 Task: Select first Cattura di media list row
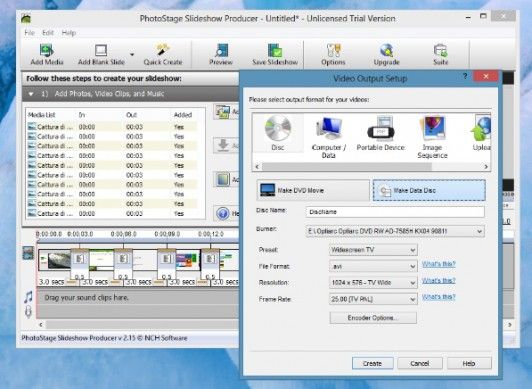click(112, 127)
